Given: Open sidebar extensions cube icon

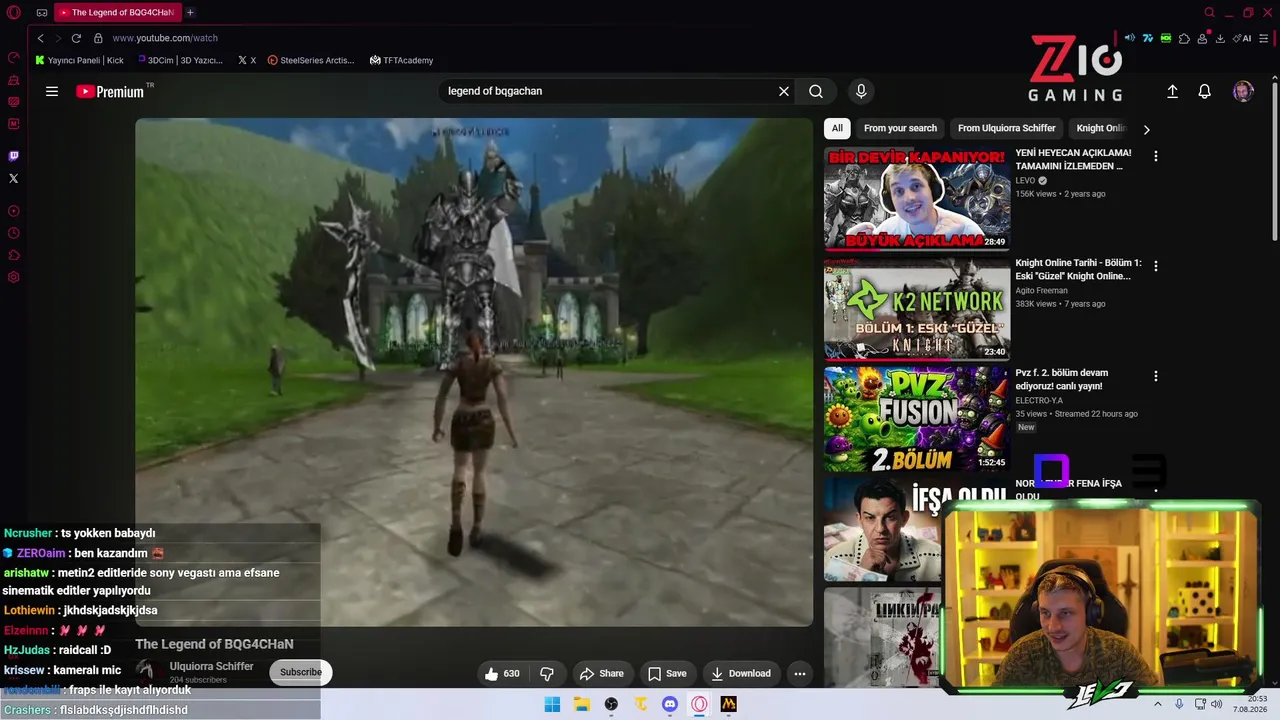Looking at the screenshot, I should [14, 255].
